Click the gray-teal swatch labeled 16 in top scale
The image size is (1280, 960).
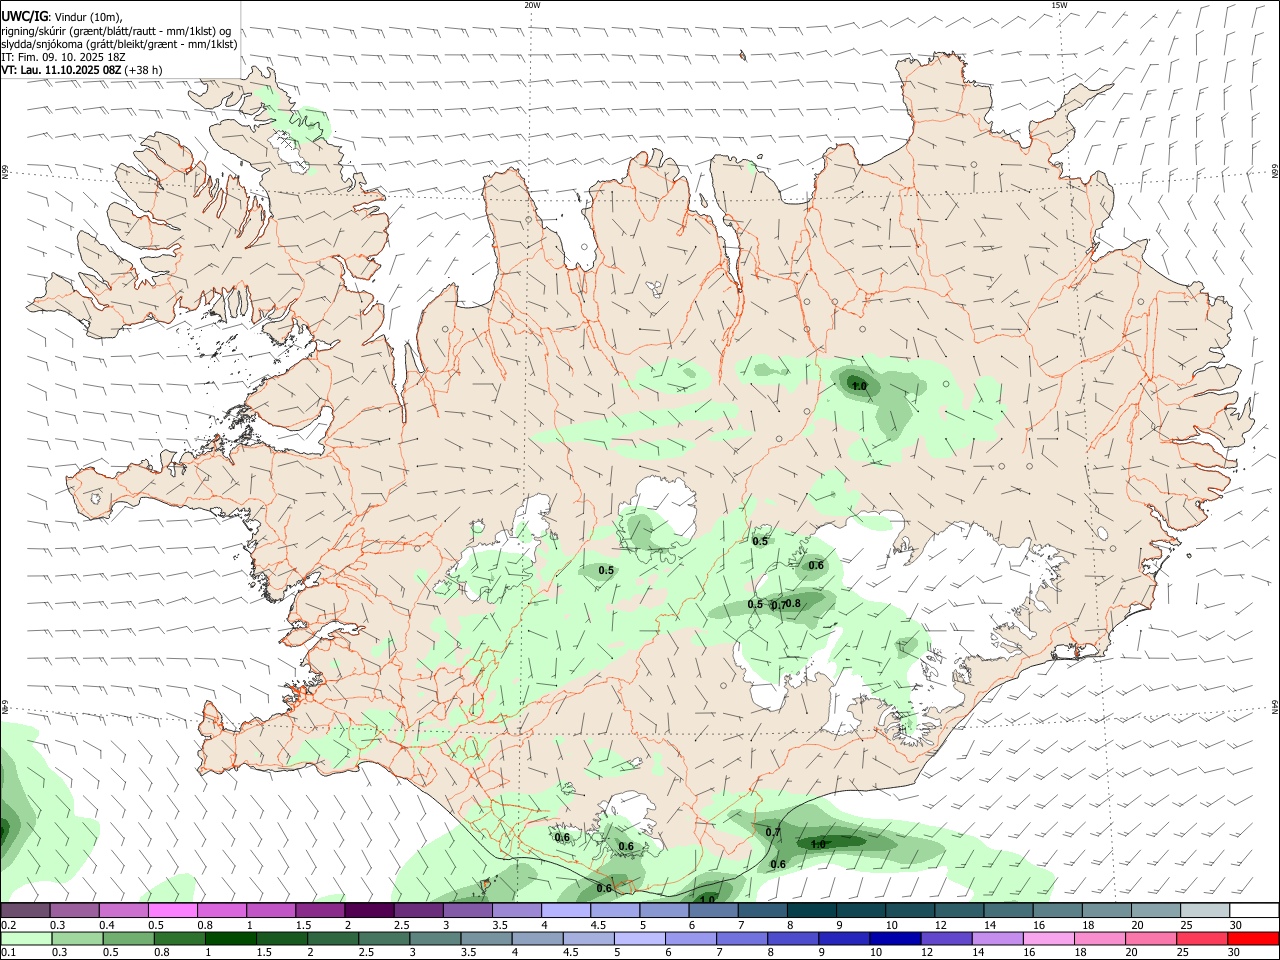click(x=1057, y=910)
